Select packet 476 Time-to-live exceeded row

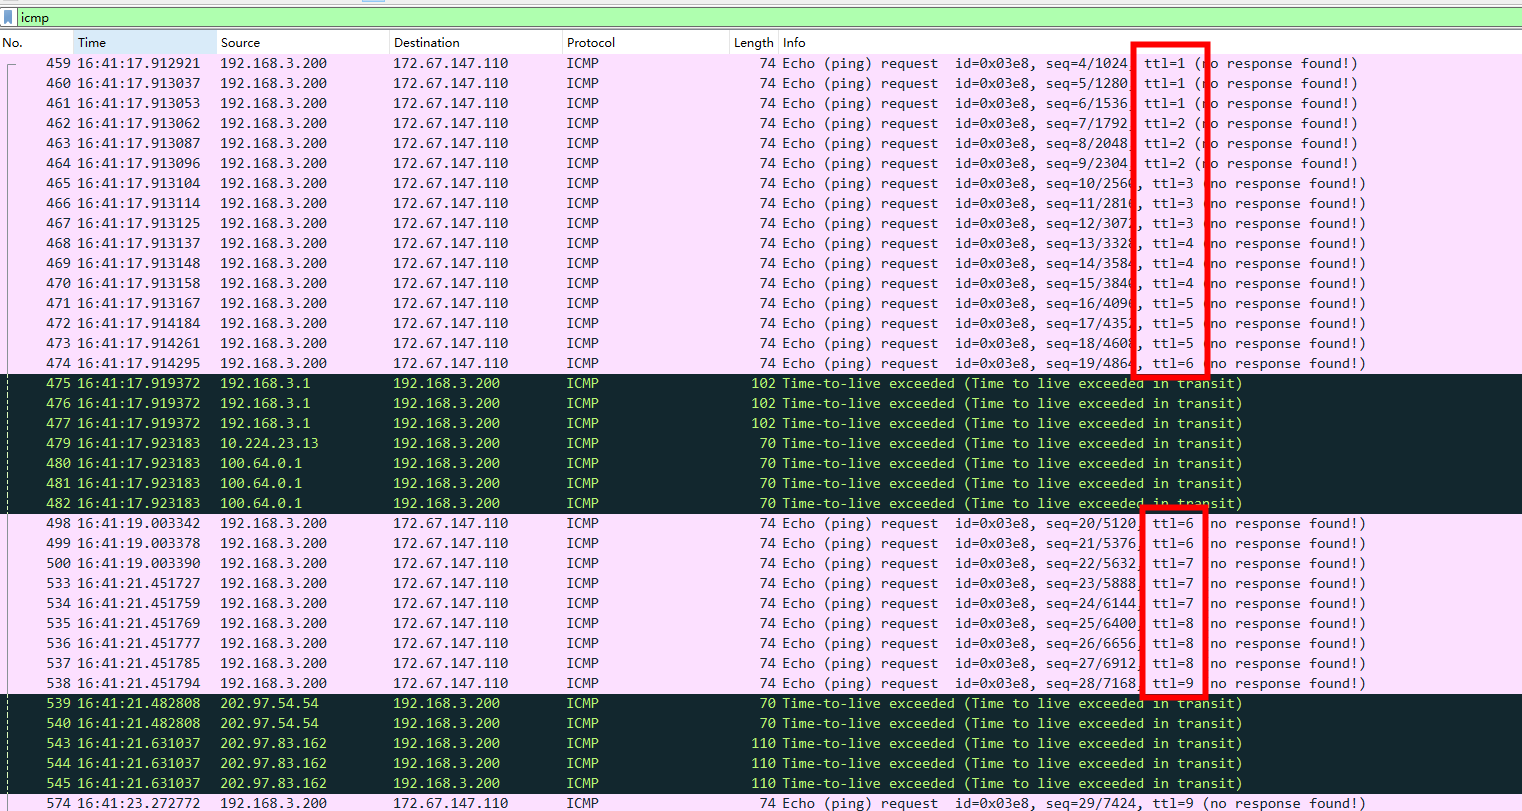tap(761, 403)
